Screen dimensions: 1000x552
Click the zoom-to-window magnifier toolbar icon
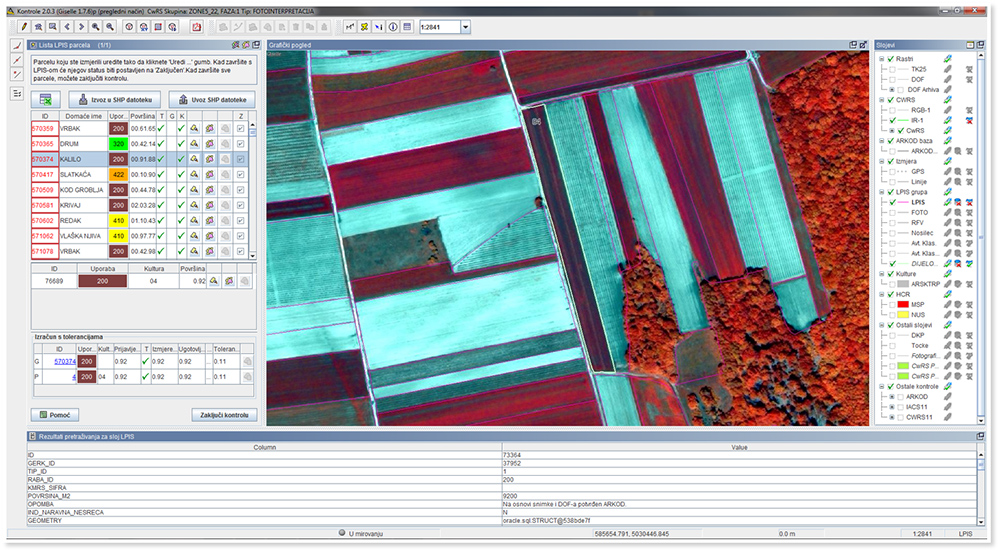(x=52, y=27)
